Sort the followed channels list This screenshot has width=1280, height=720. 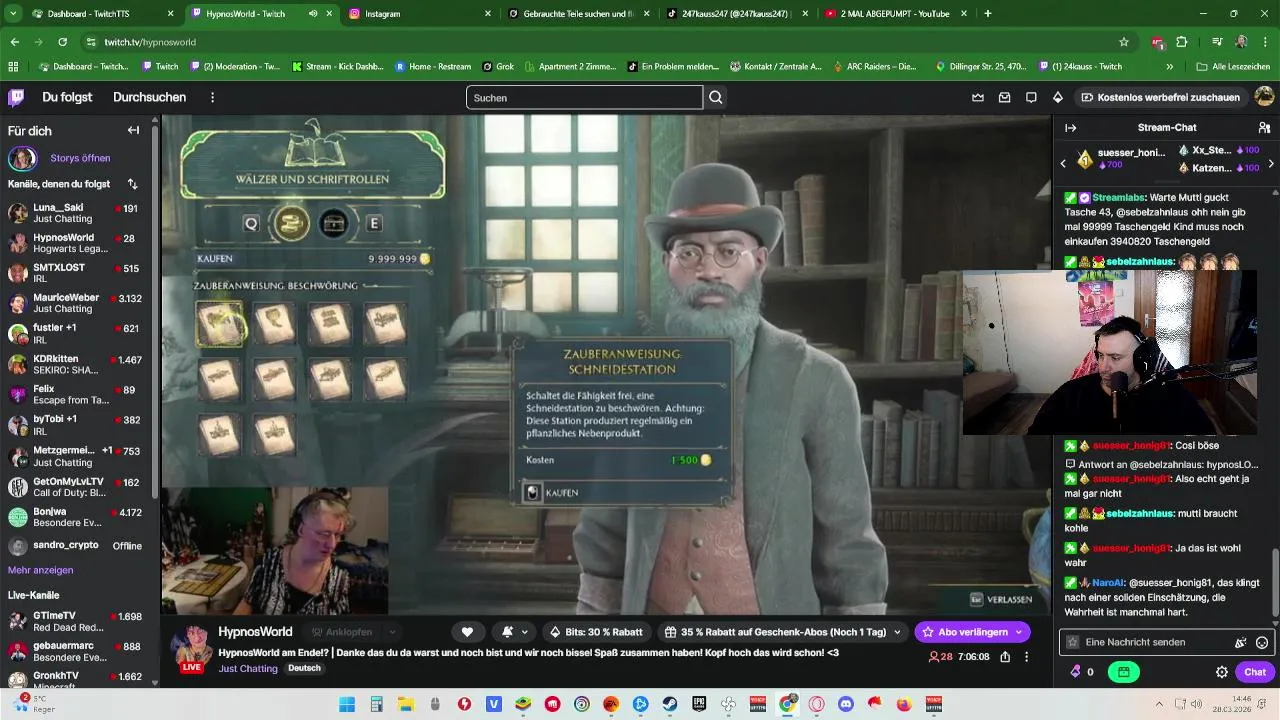coord(132,184)
